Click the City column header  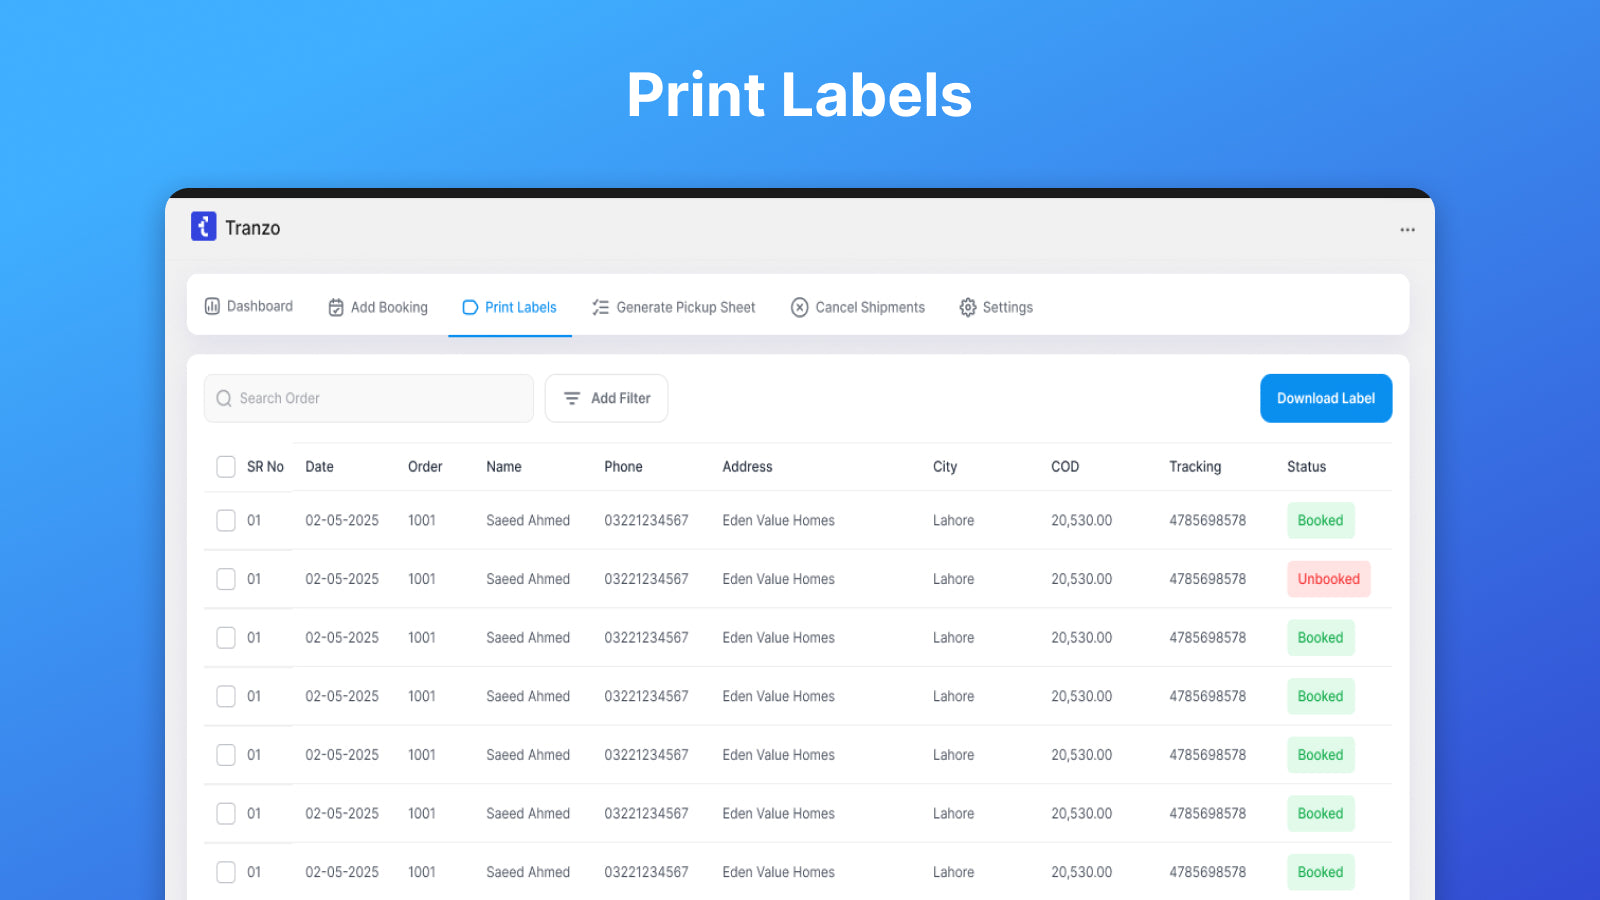[945, 467]
